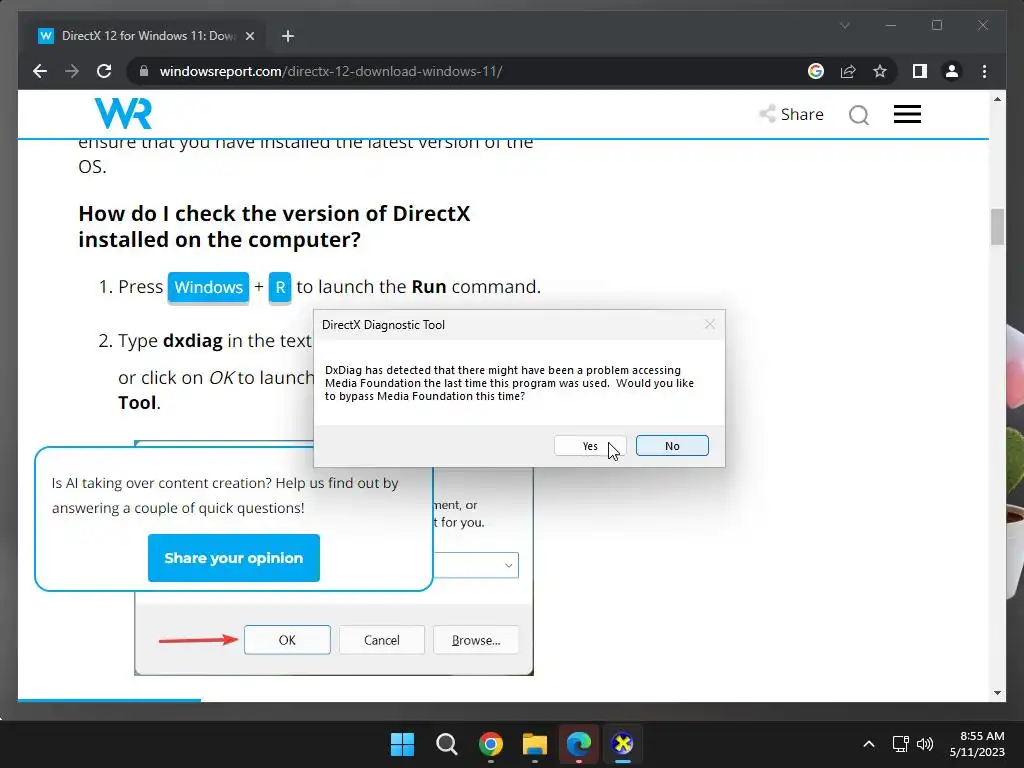Click the volume icon in the system tray
This screenshot has width=1024, height=768.
pyautogui.click(x=925, y=744)
